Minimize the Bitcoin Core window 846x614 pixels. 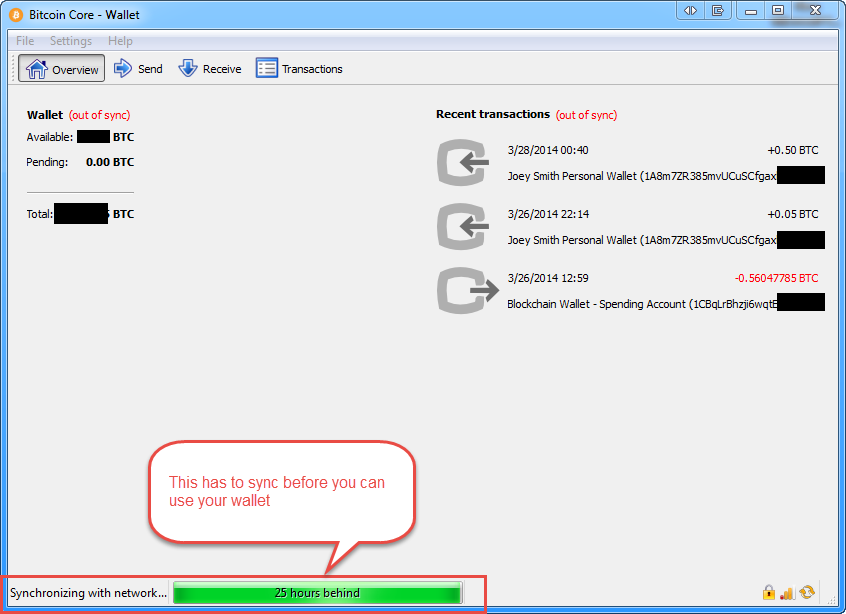click(751, 10)
